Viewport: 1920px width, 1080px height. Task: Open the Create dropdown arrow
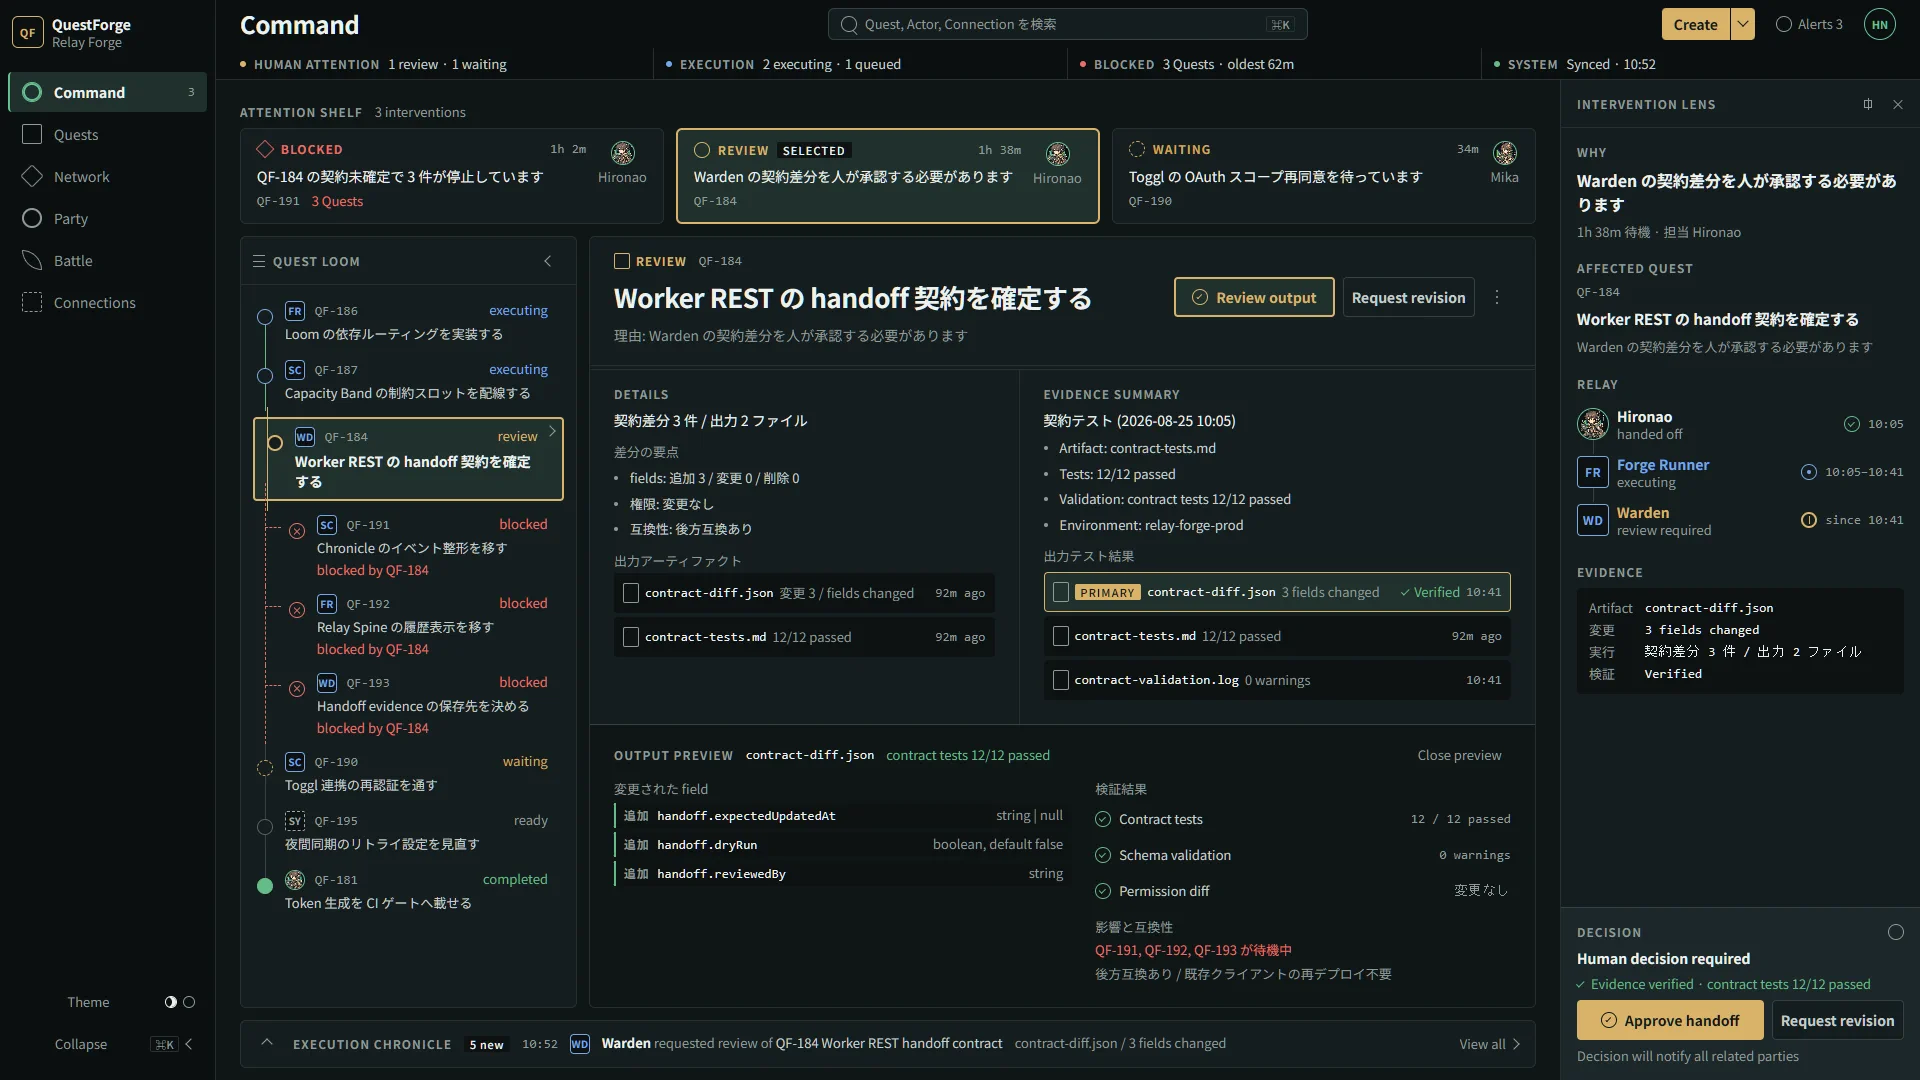1742,24
